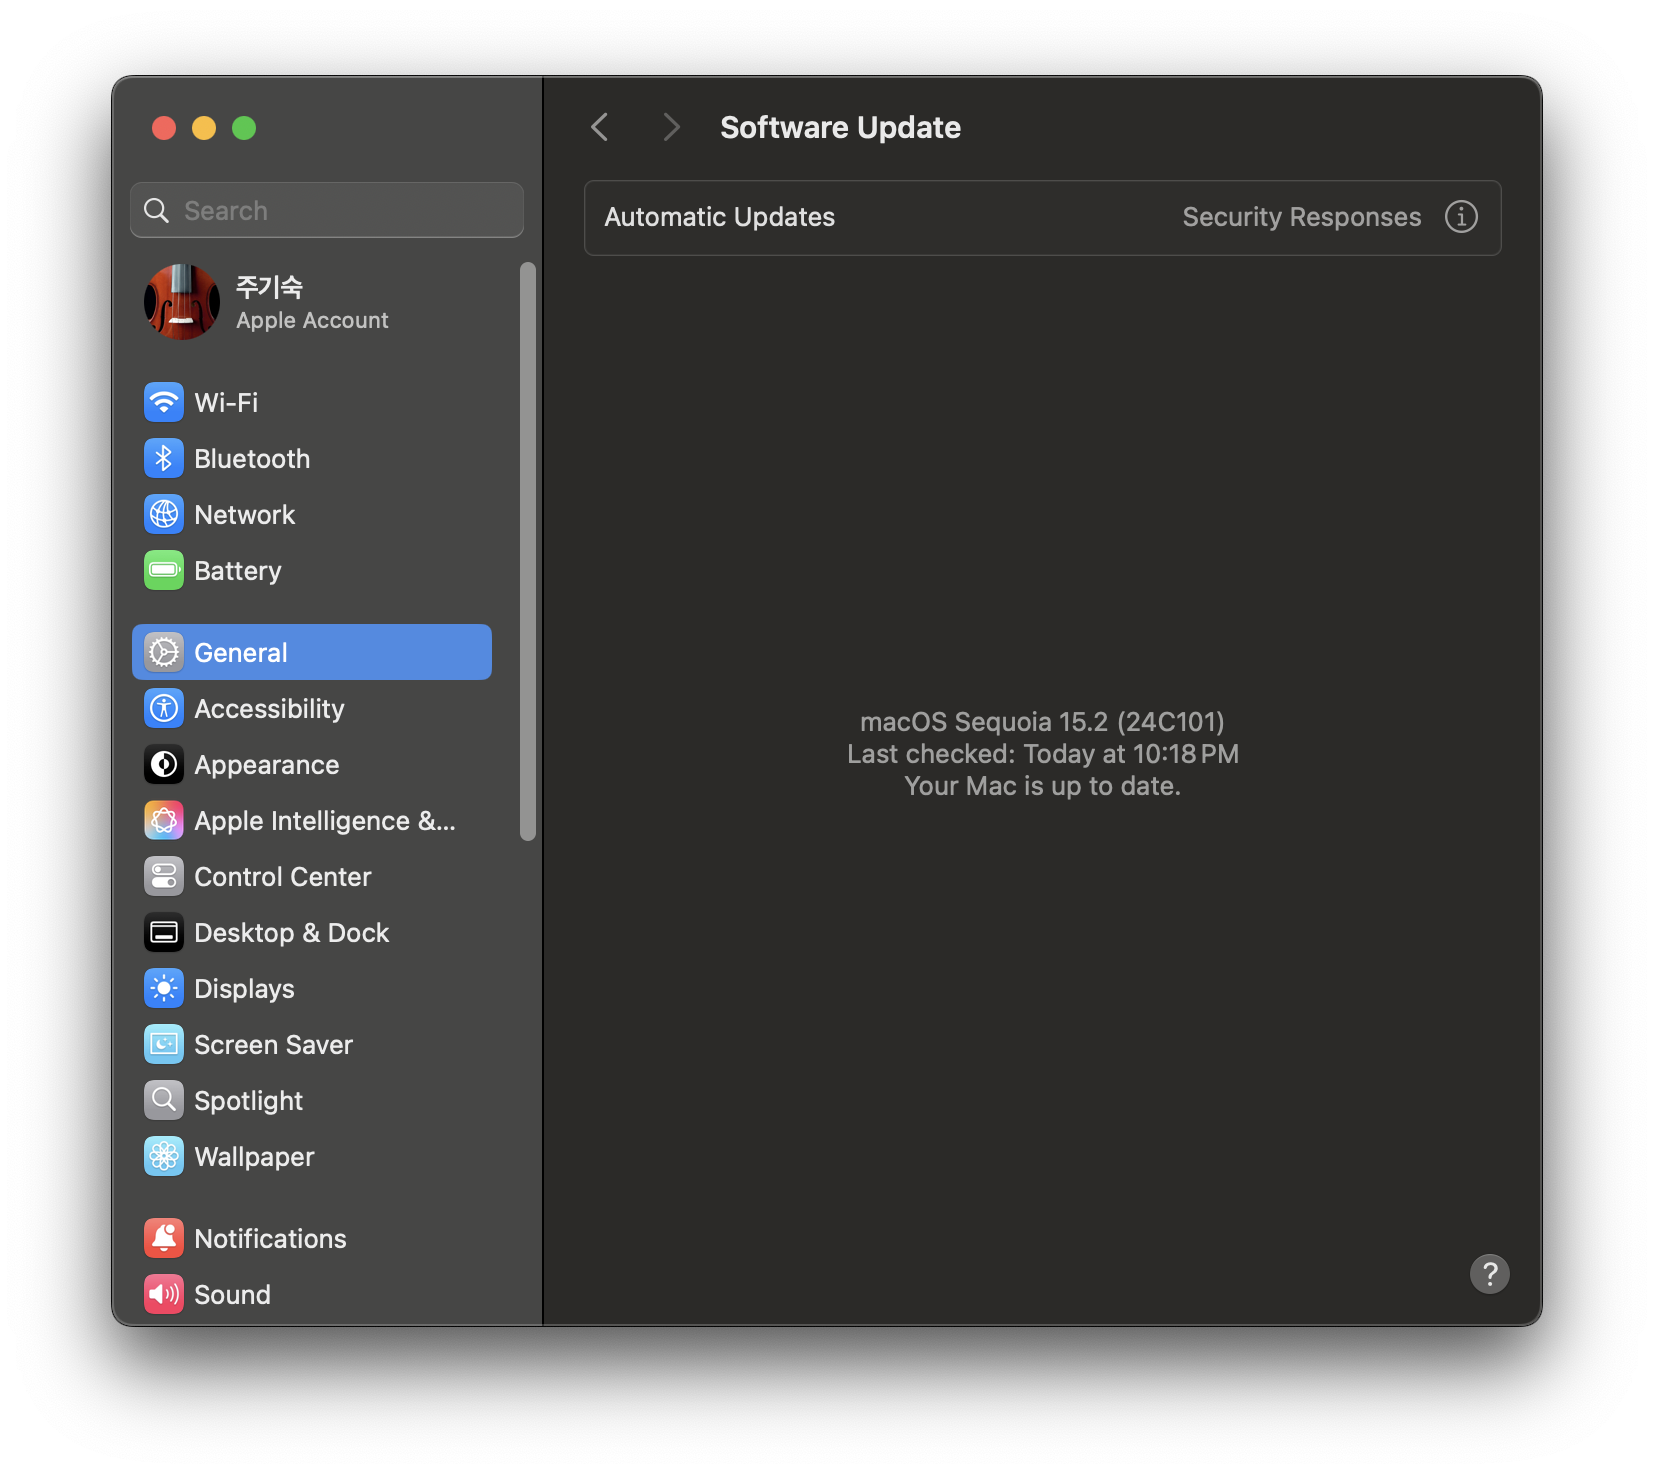Click the Last checked timestamp text
Image resolution: width=1654 pixels, height=1474 pixels.
click(1043, 754)
